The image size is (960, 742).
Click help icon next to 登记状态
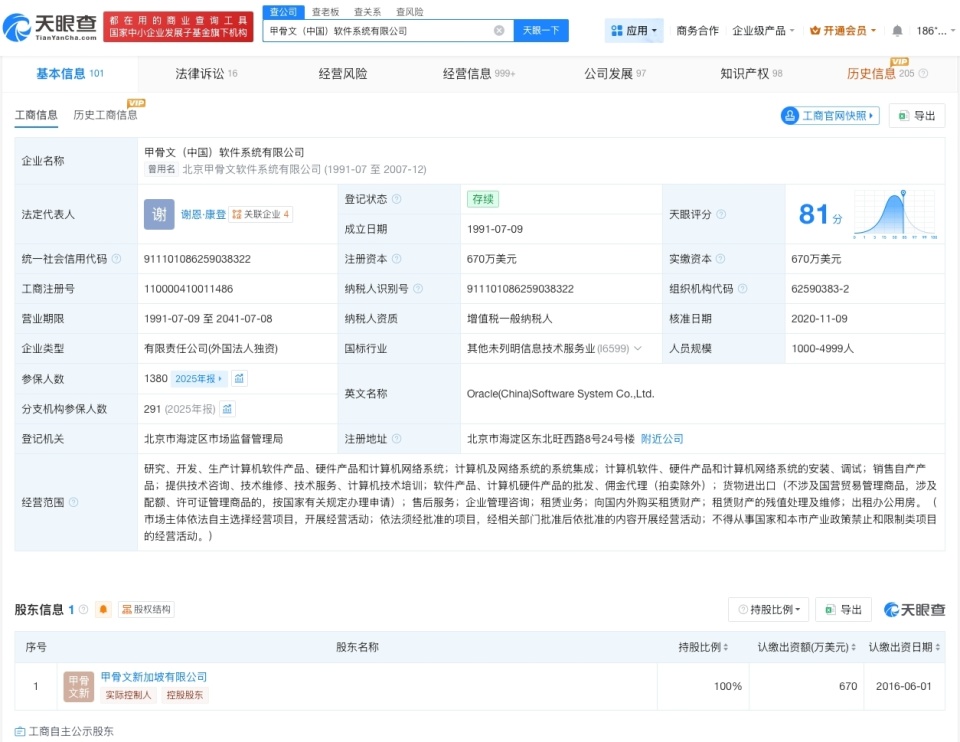pyautogui.click(x=397, y=199)
